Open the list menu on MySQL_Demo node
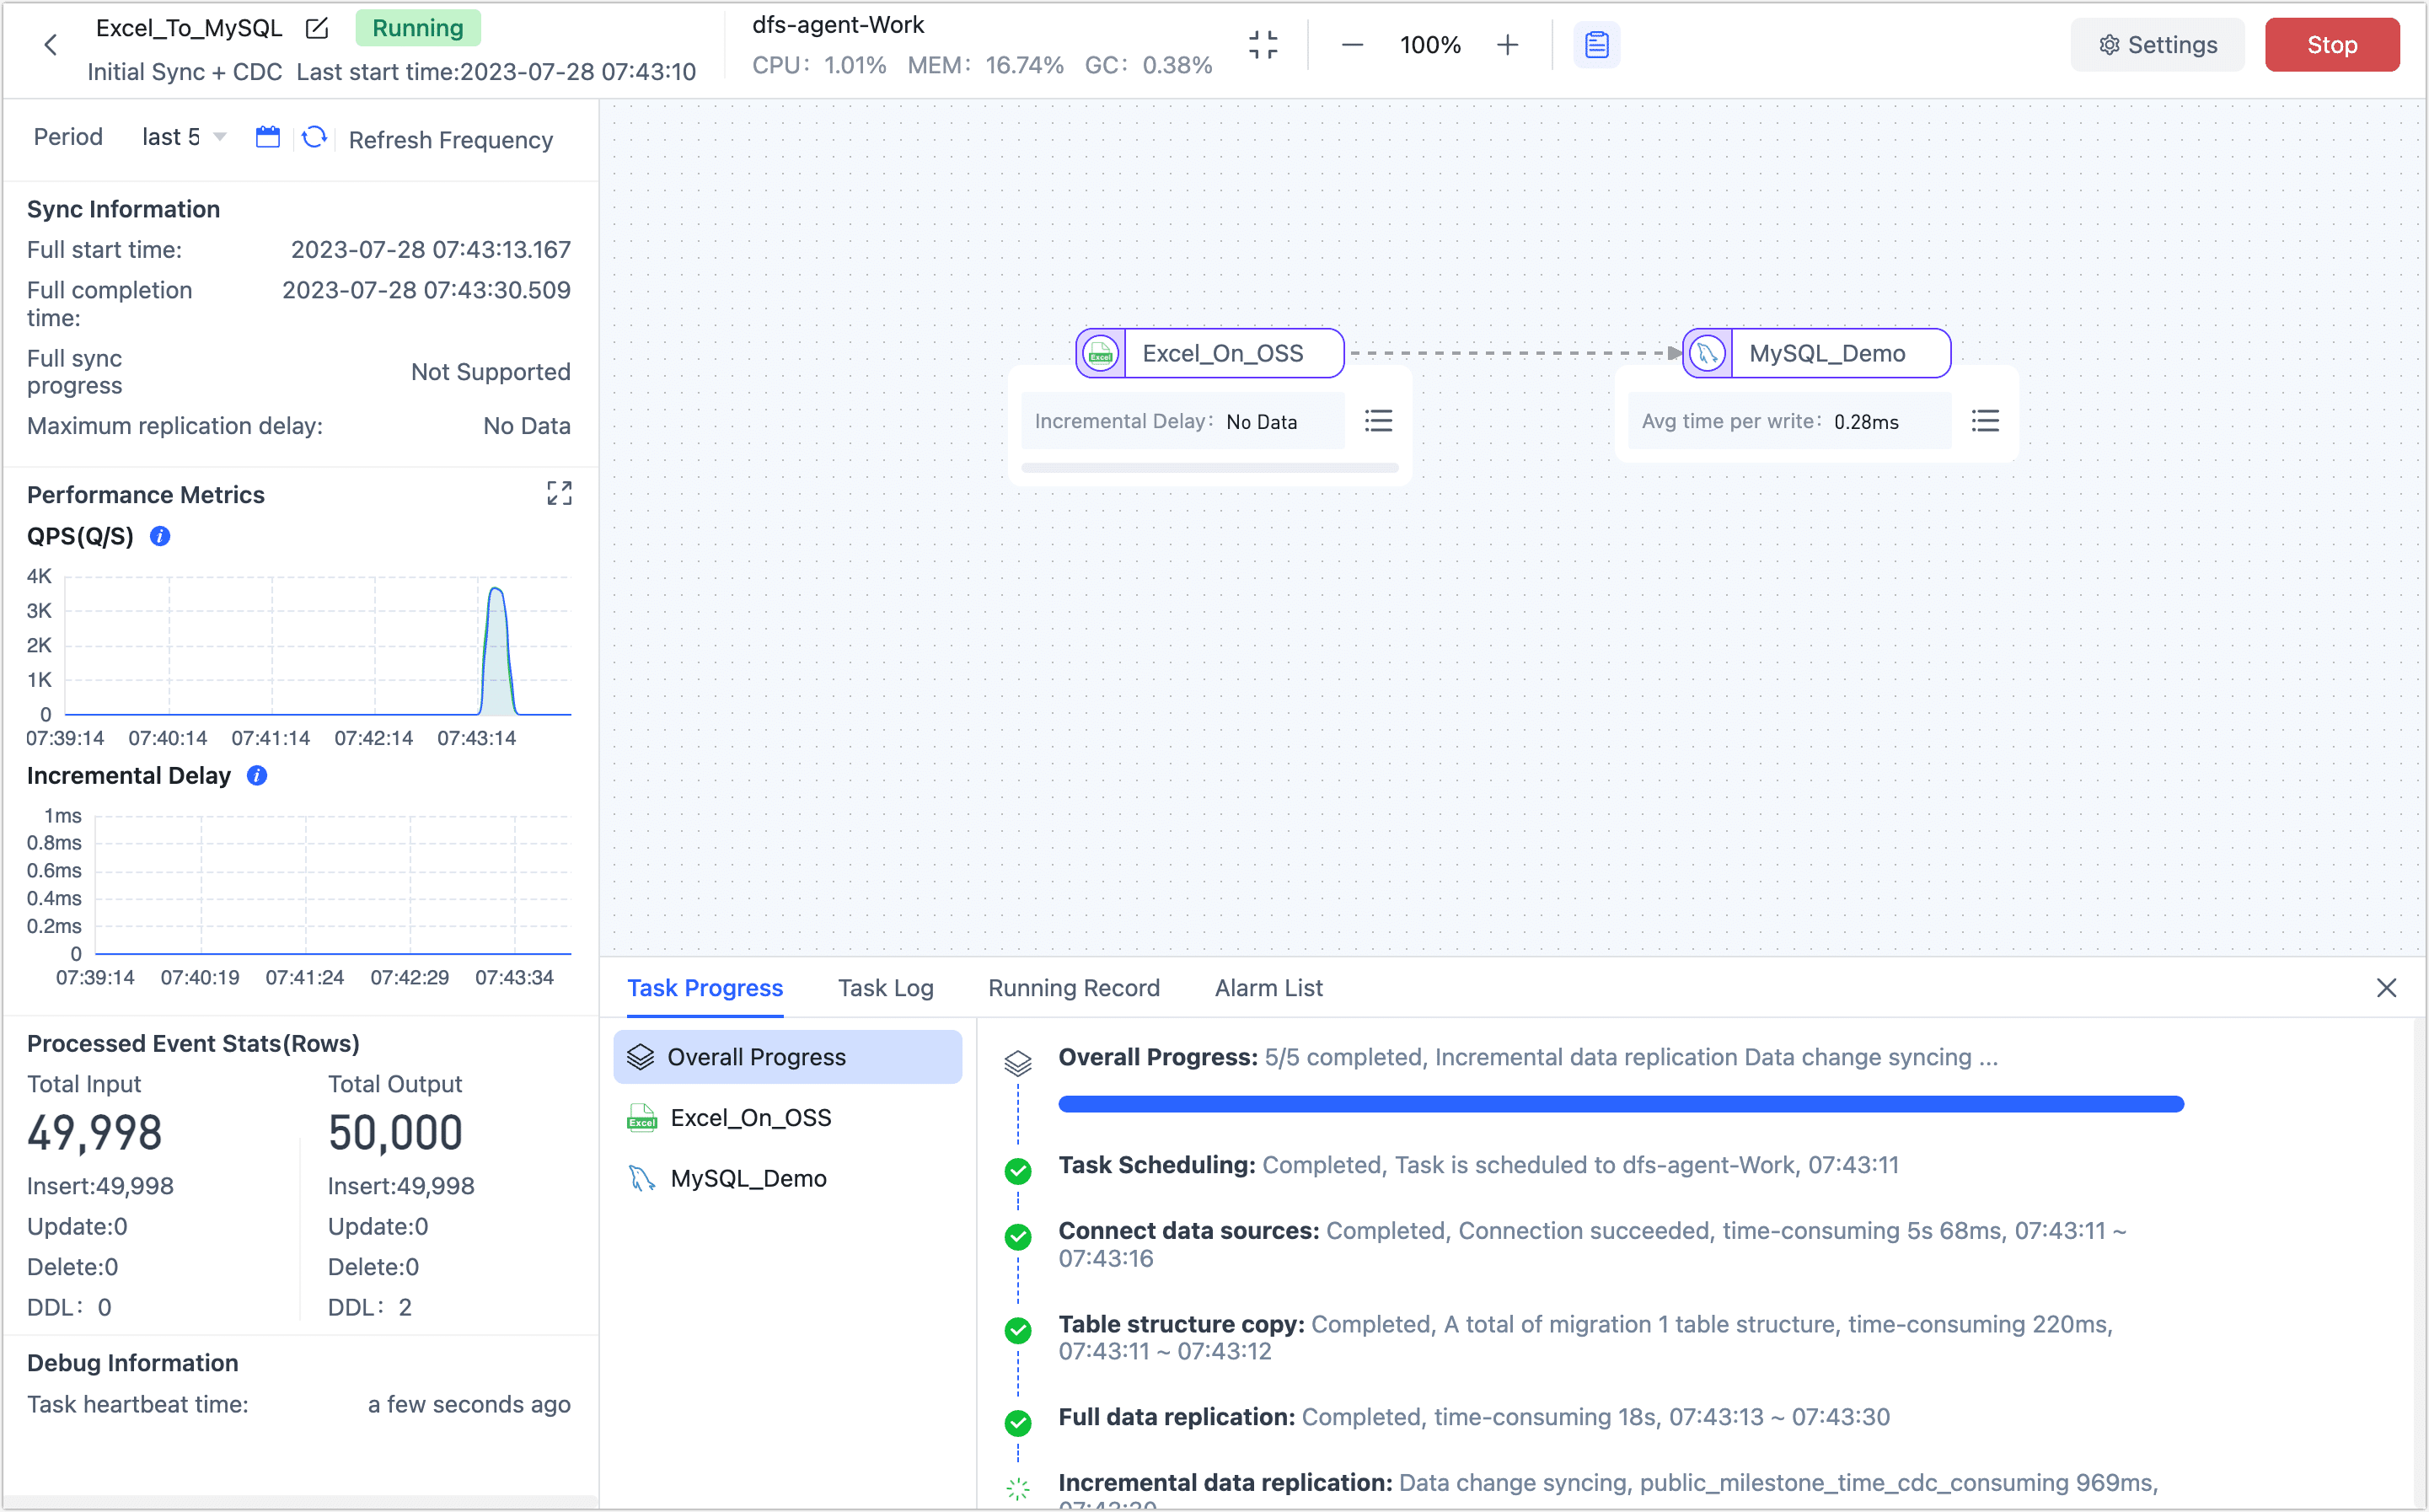 point(1985,421)
